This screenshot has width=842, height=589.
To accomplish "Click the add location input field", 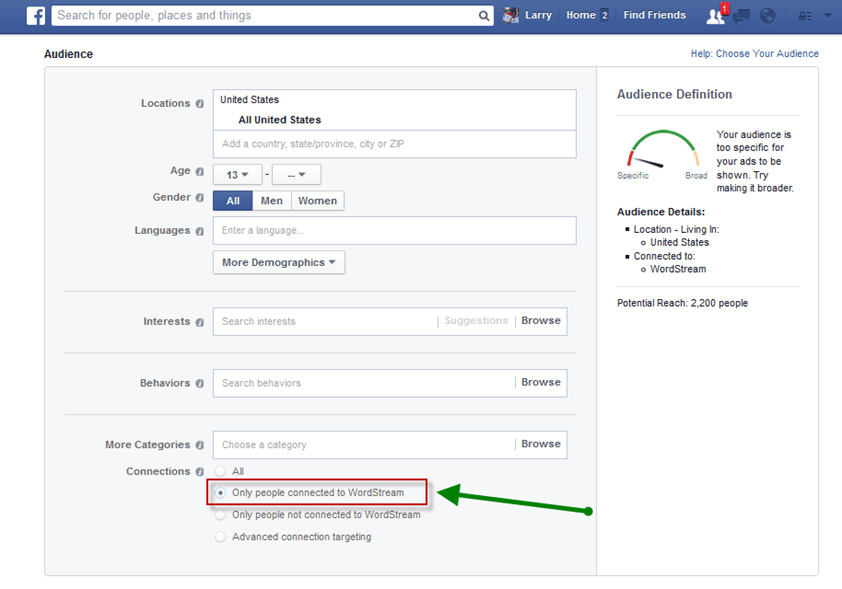I will (x=395, y=144).
